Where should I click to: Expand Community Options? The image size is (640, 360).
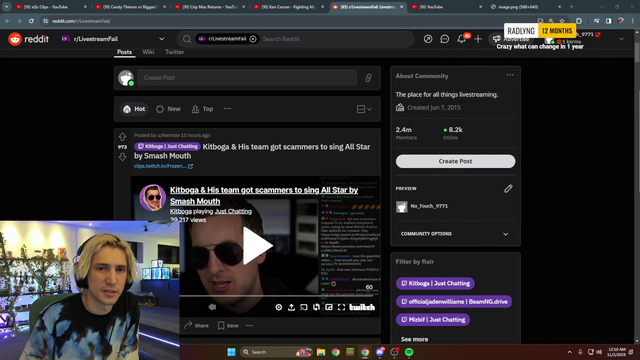click(x=455, y=234)
